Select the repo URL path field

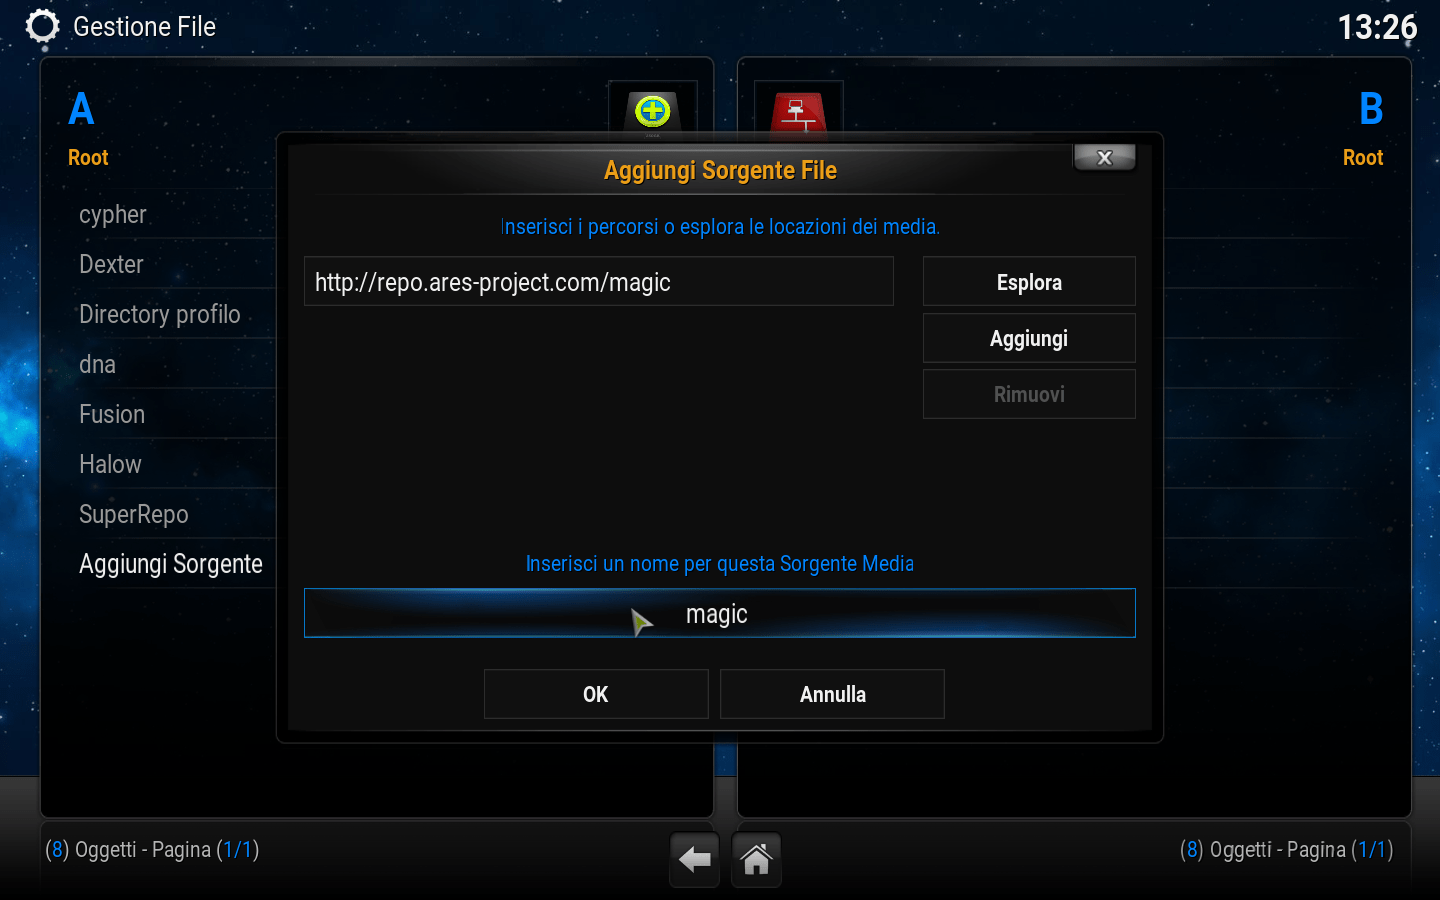(599, 281)
